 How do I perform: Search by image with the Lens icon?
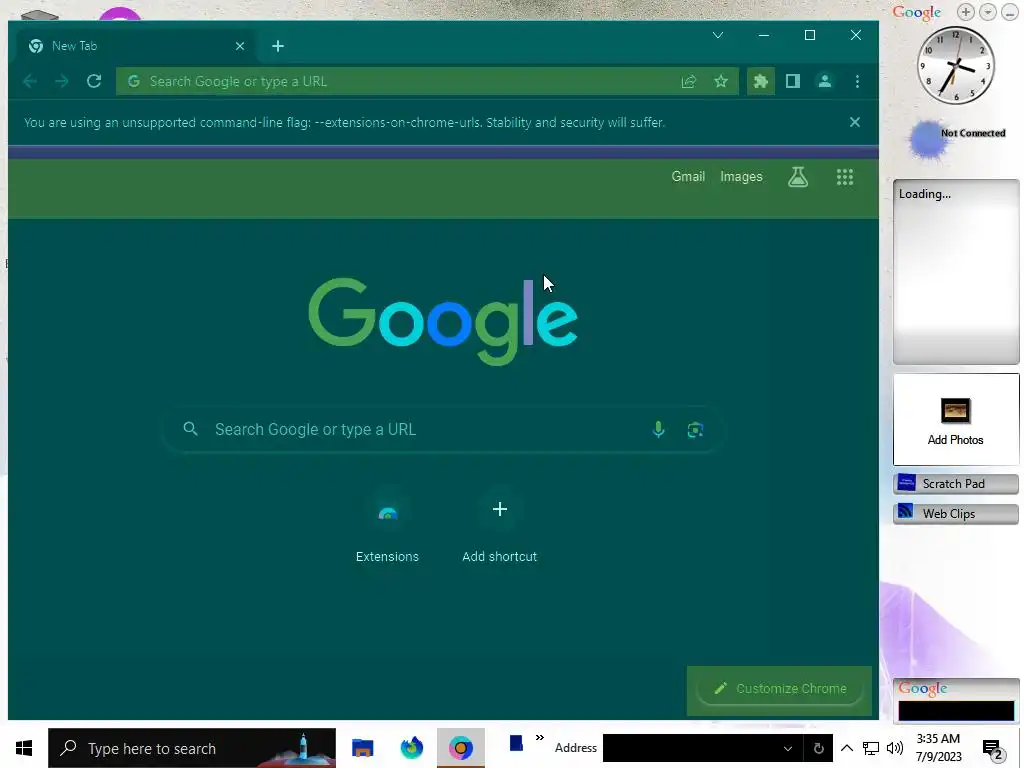[x=695, y=429]
